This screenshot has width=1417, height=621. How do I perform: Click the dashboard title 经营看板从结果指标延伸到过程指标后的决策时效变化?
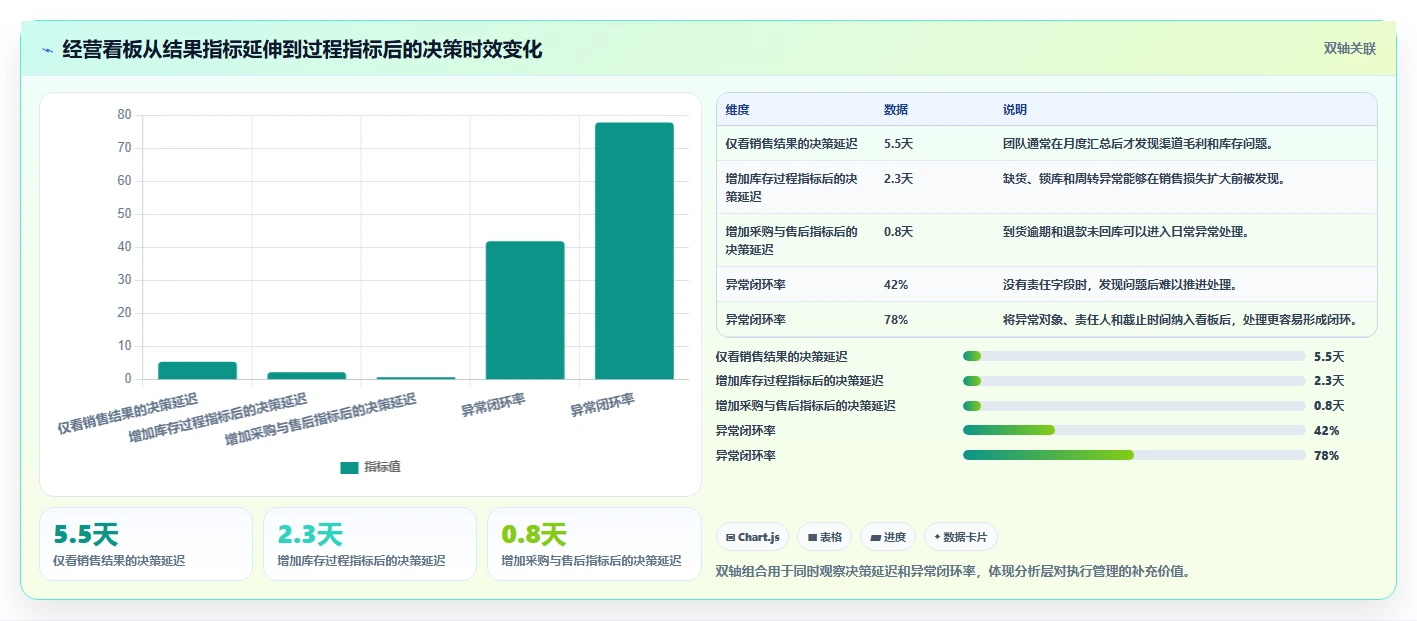tap(302, 49)
